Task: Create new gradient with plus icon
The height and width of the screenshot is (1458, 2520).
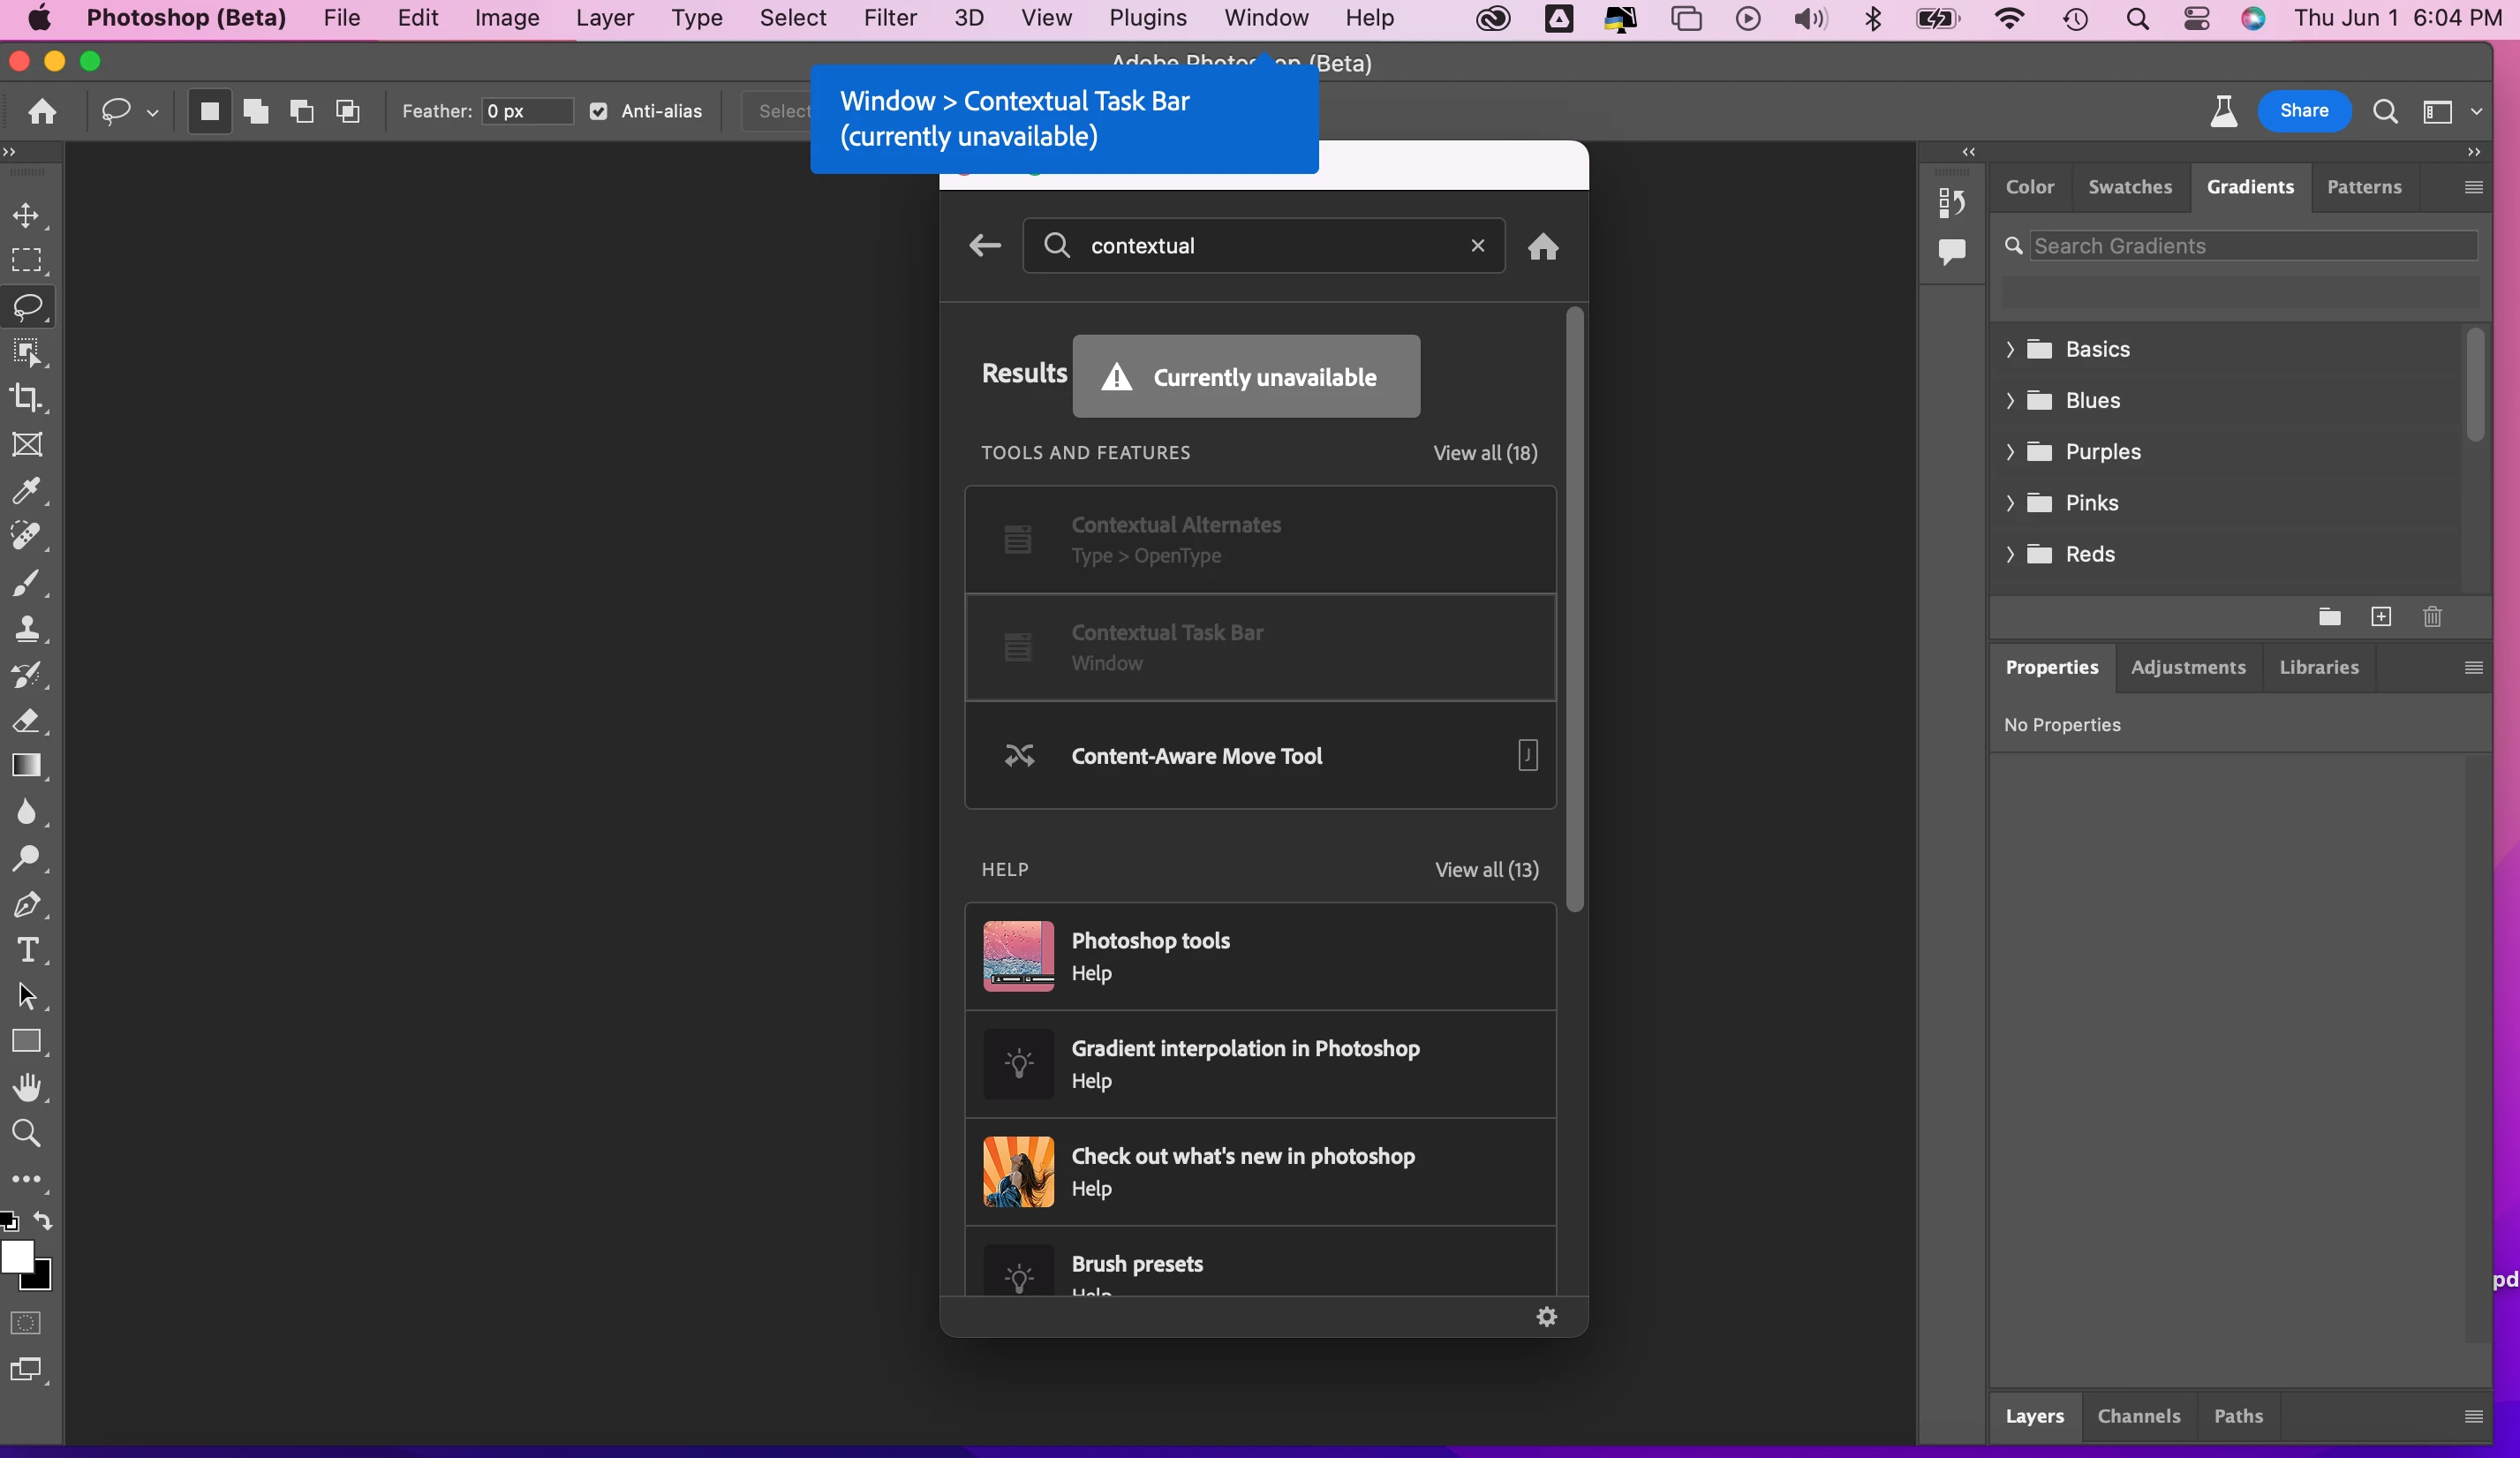Action: coord(2381,617)
